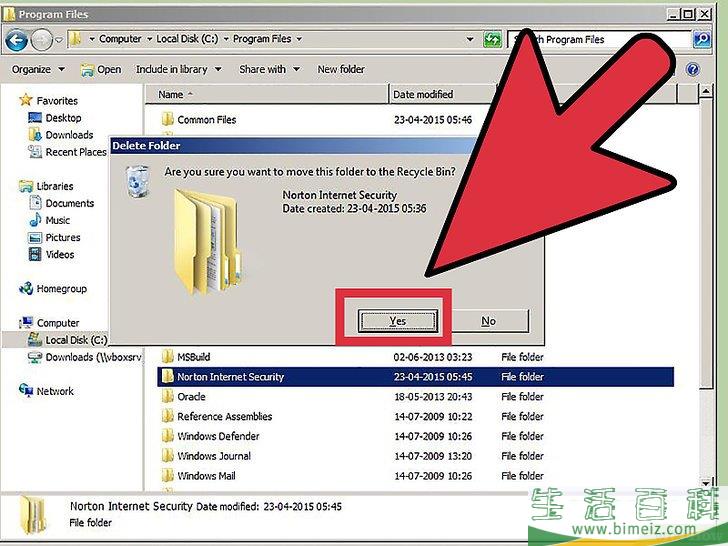728x546 pixels.
Task: Click Program Files in address breadcrumb
Action: (262, 39)
